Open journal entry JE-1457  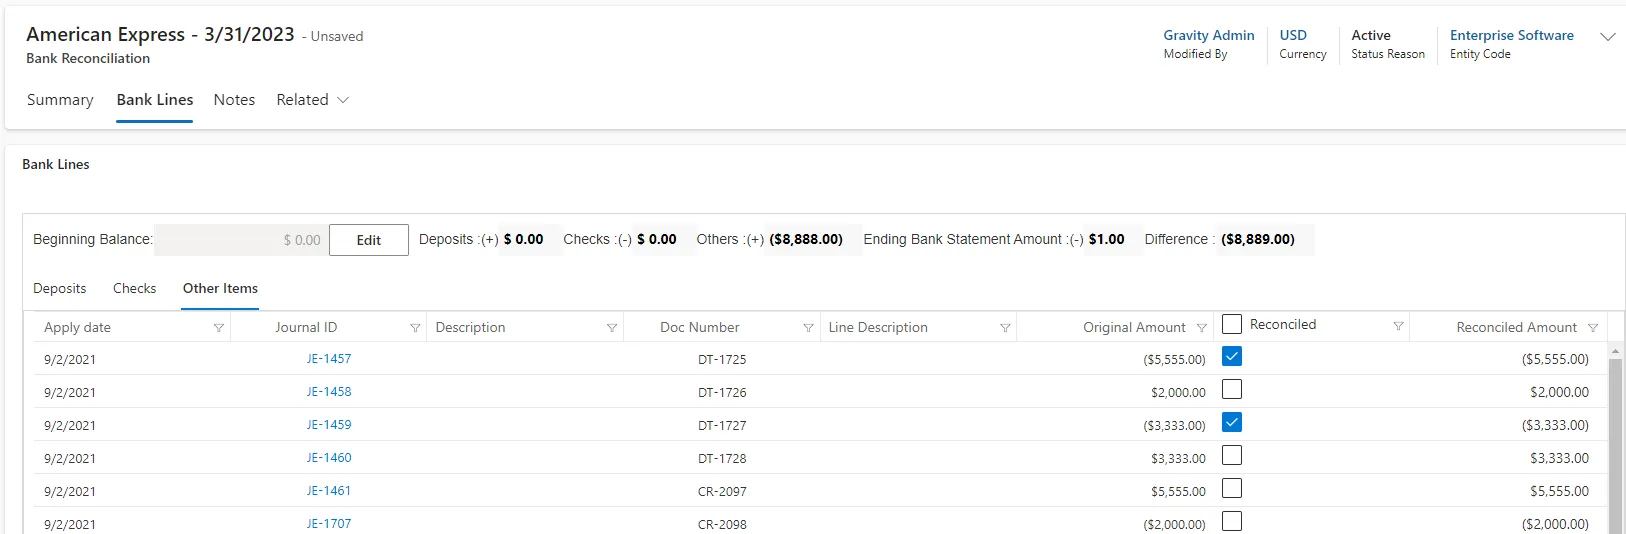(329, 358)
